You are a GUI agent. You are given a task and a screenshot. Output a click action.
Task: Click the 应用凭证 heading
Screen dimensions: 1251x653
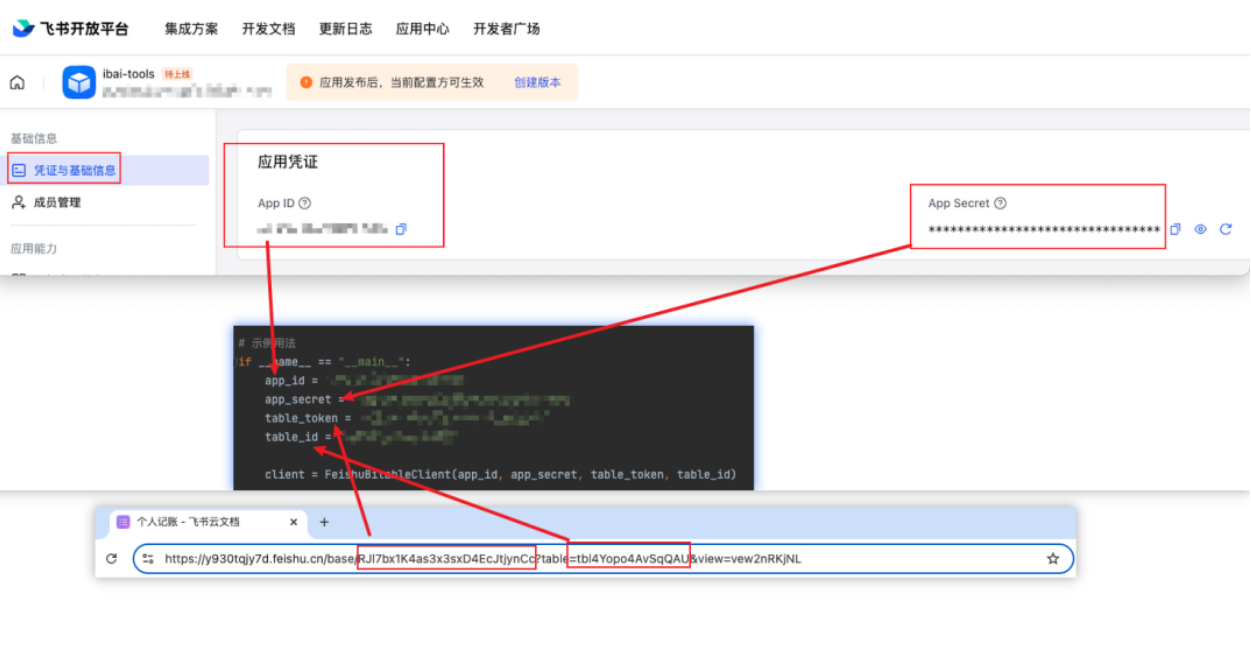coord(288,162)
